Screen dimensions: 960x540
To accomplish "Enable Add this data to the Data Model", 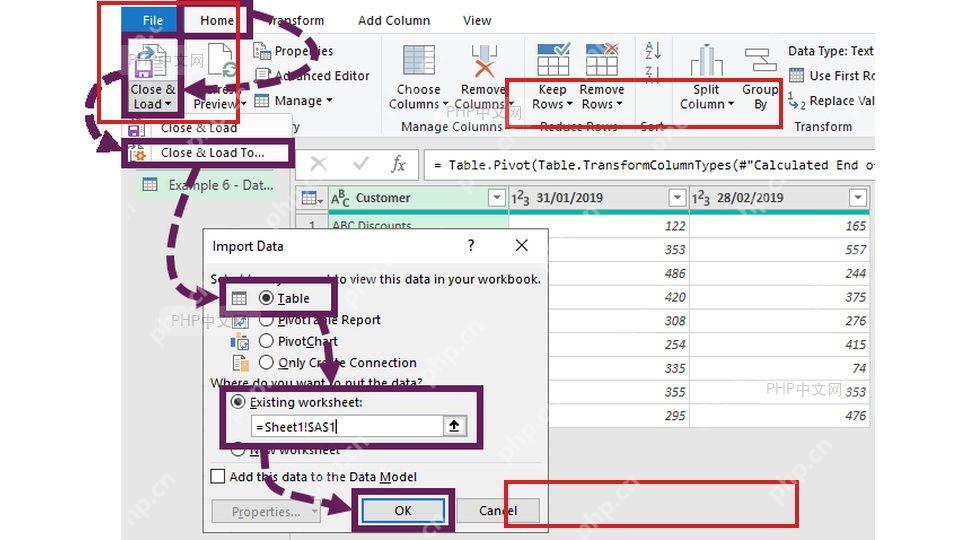I will [x=217, y=476].
